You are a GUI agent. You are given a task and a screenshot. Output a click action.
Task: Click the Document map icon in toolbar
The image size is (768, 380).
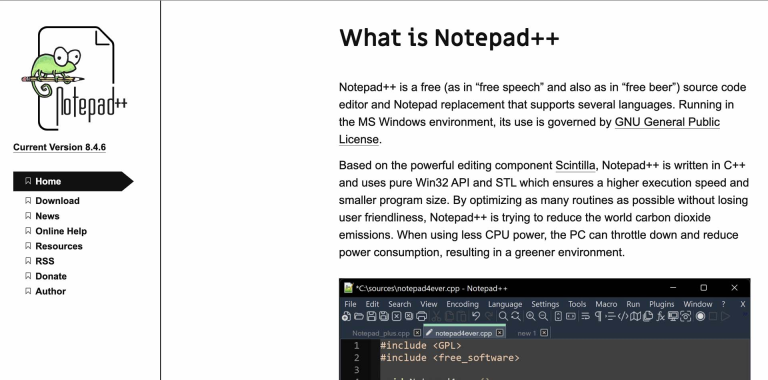pyautogui.click(x=635, y=316)
